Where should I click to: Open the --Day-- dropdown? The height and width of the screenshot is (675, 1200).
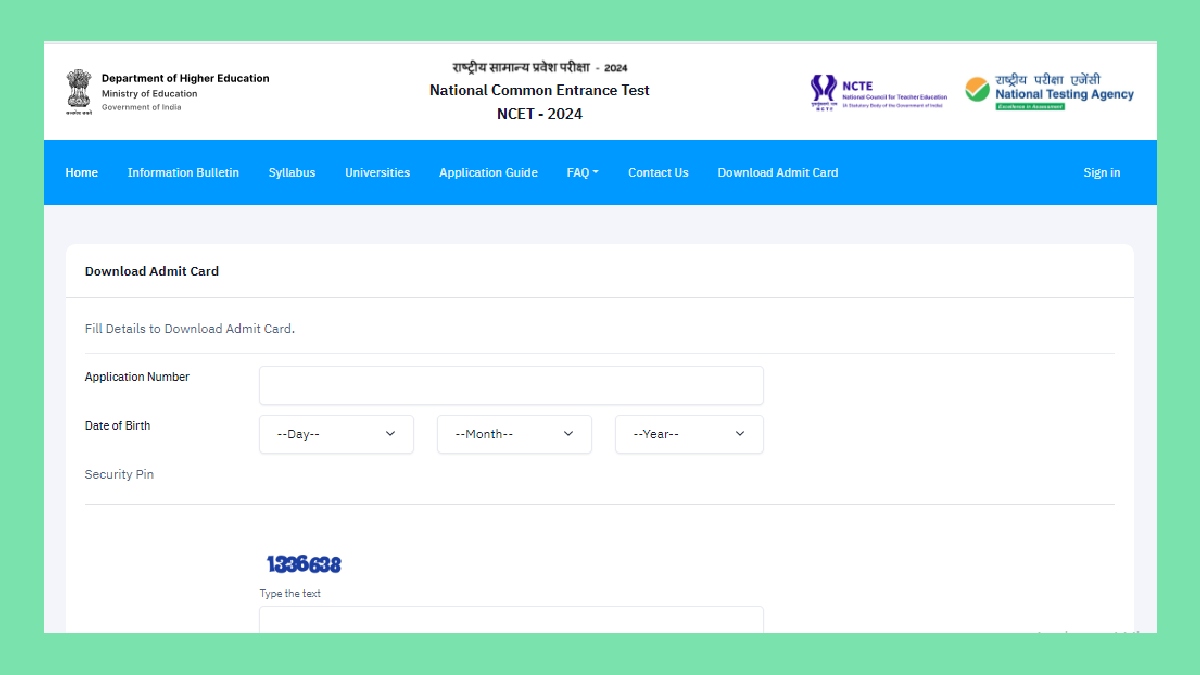[x=336, y=434]
